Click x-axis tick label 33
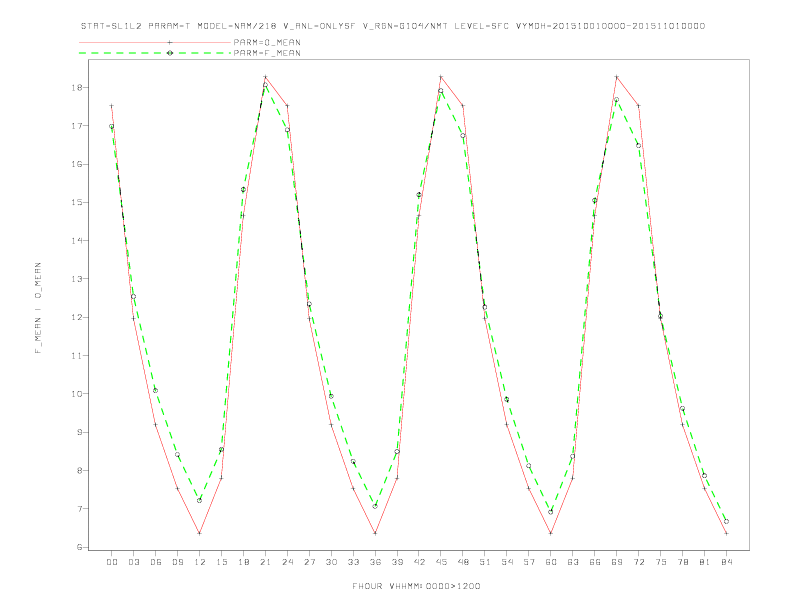Viewport: 792px width, 612px height. pos(353,562)
